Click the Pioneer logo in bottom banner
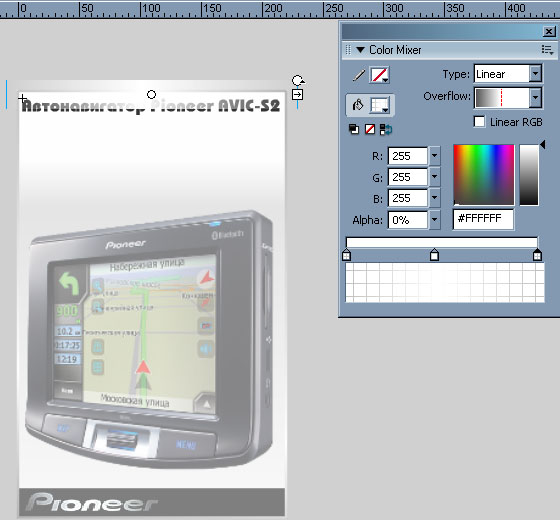Viewport: 560px width, 520px height. pos(91,502)
